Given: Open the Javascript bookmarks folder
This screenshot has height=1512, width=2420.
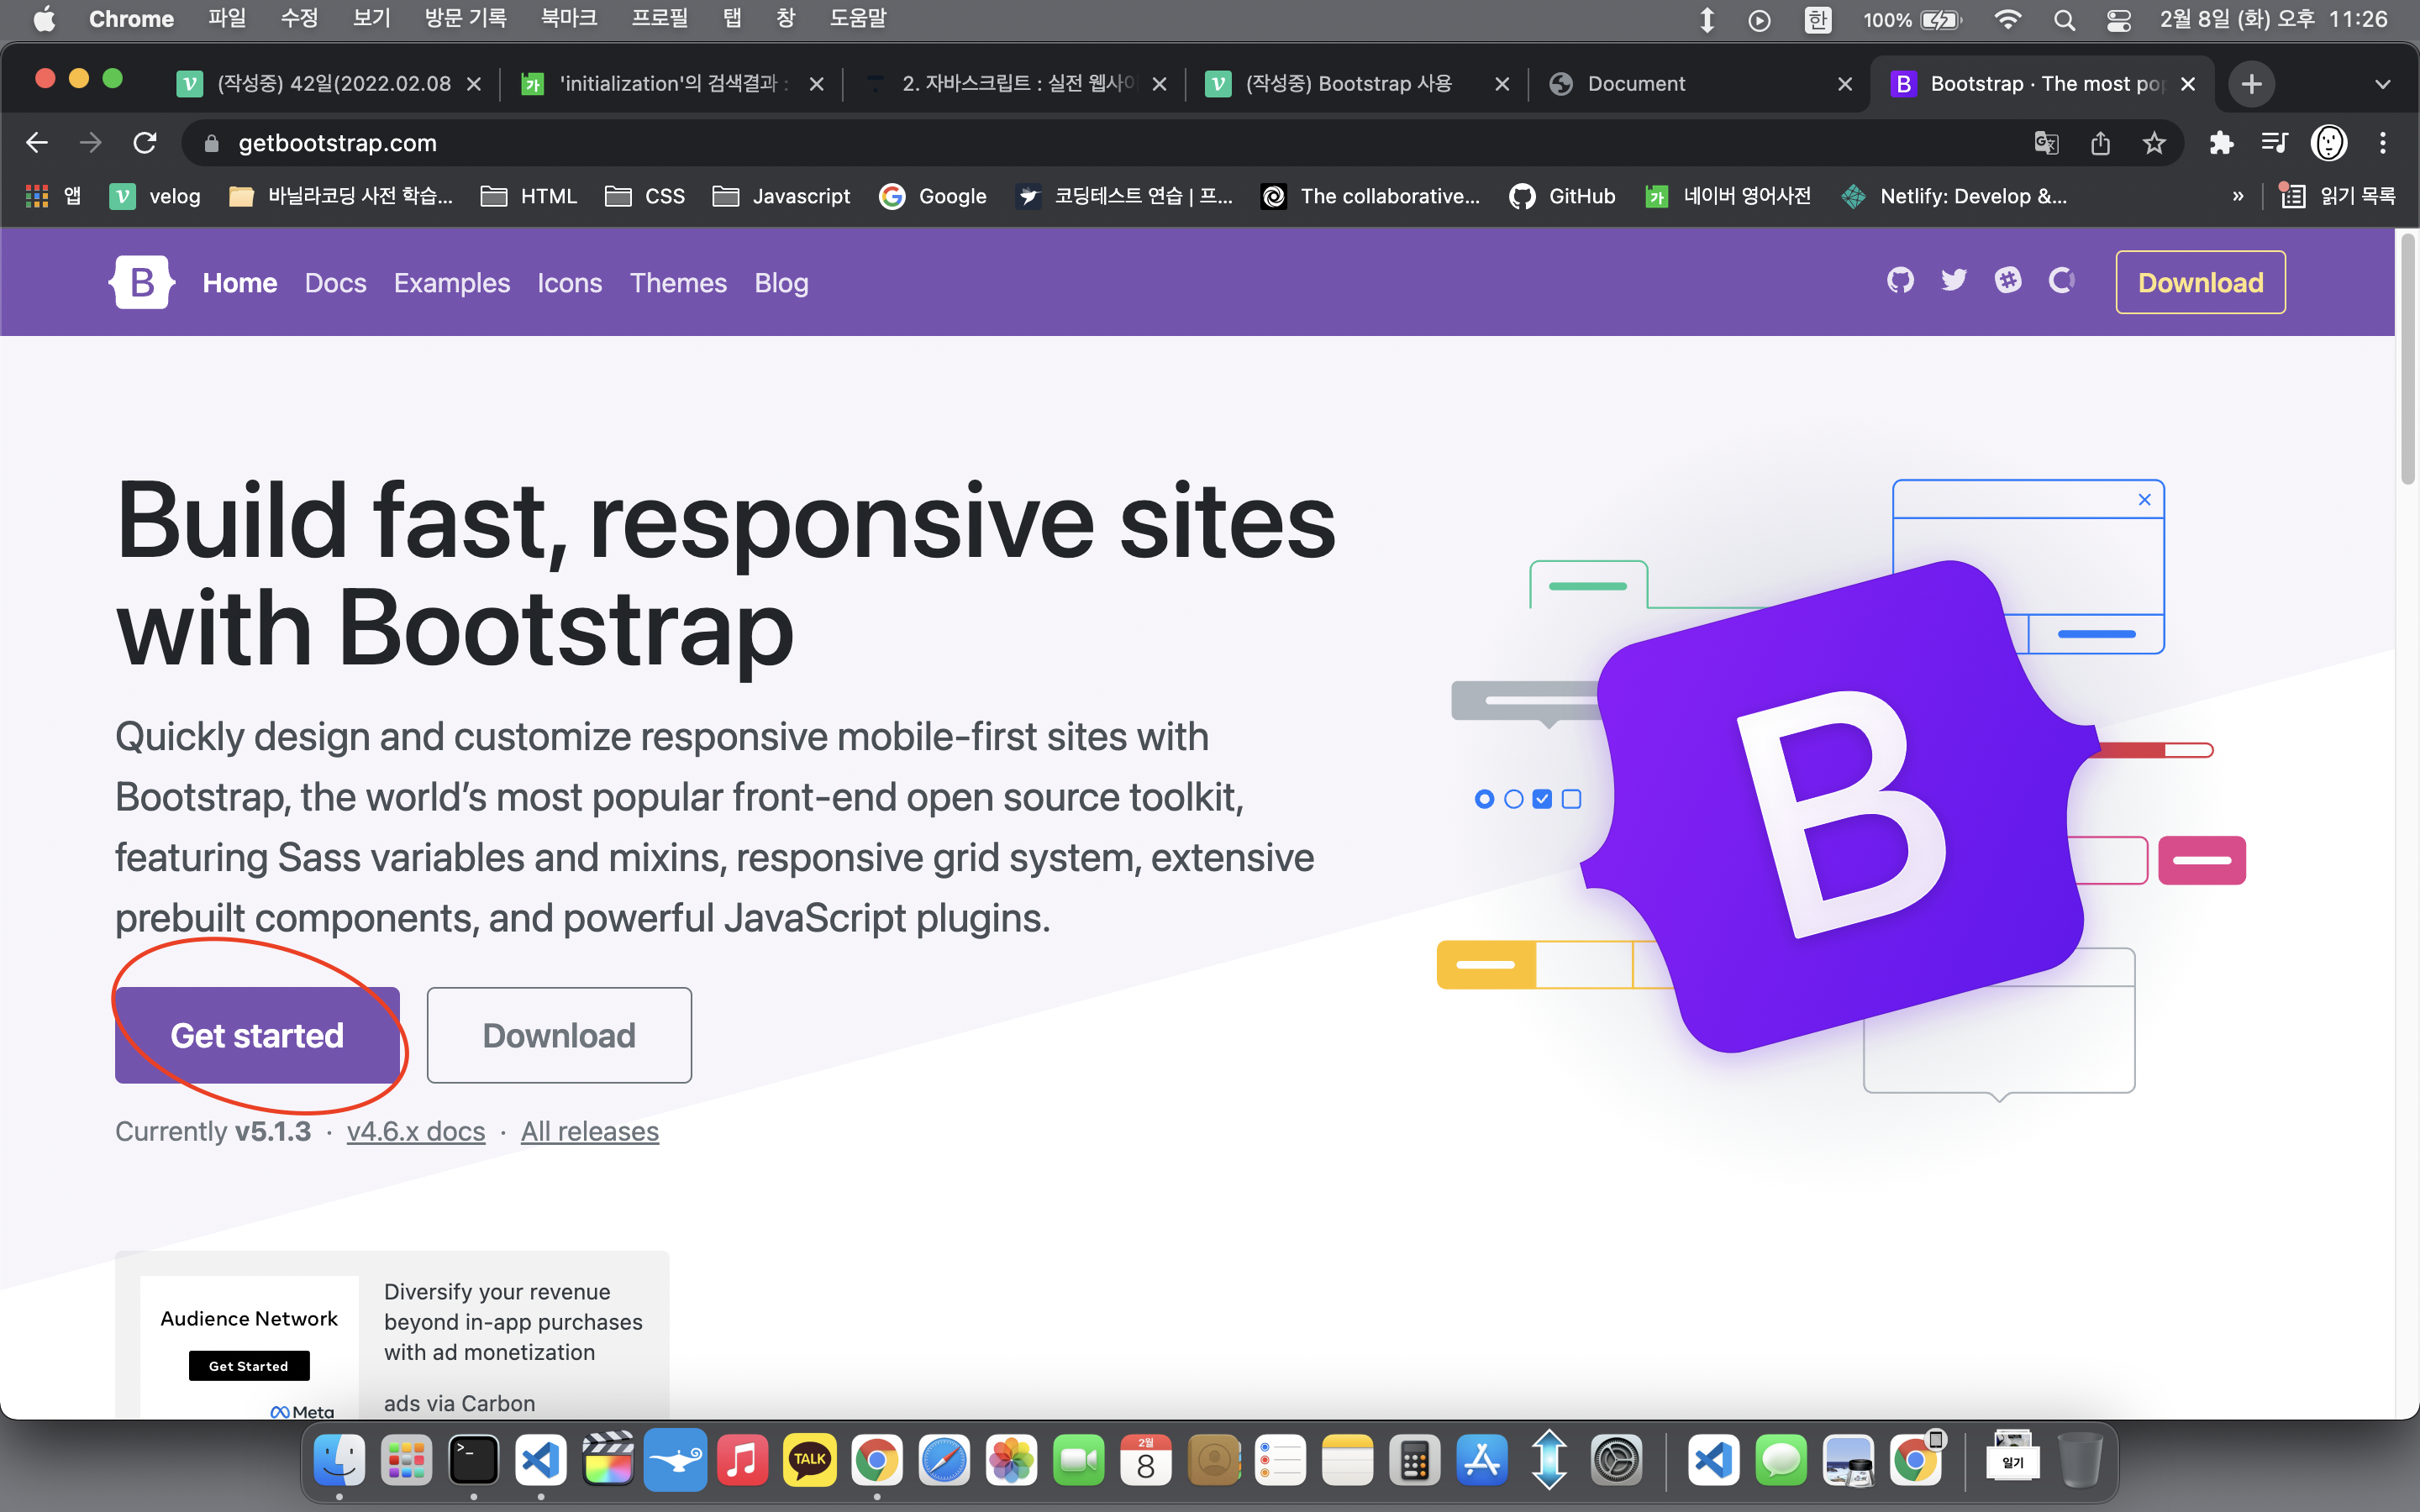Looking at the screenshot, I should [x=781, y=196].
